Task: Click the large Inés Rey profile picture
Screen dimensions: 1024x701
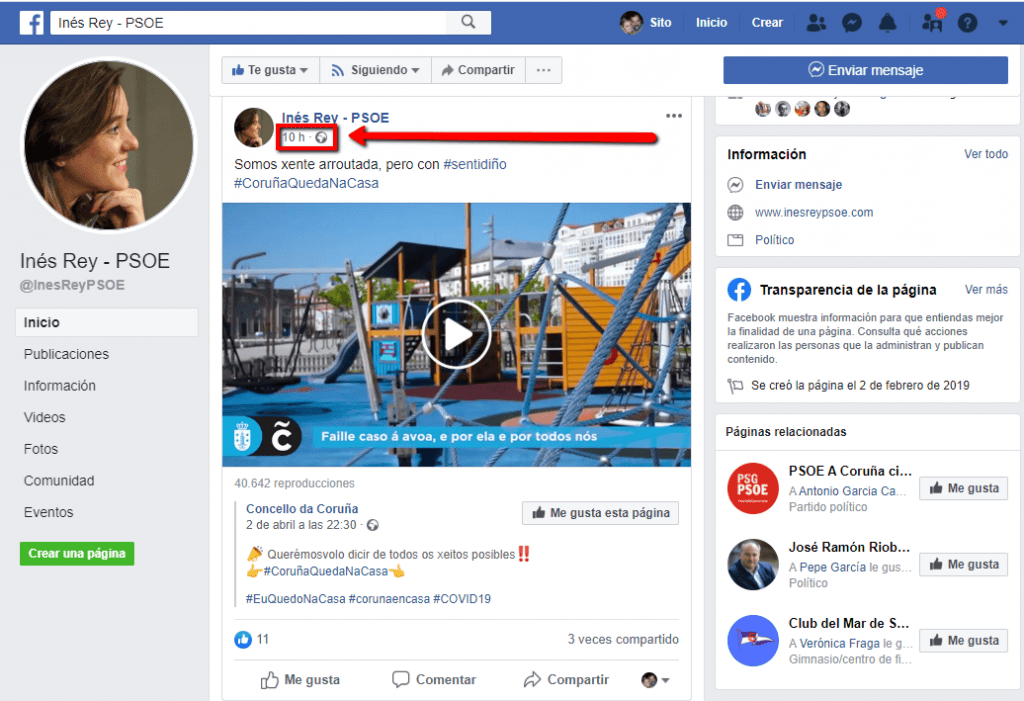Action: pos(108,144)
